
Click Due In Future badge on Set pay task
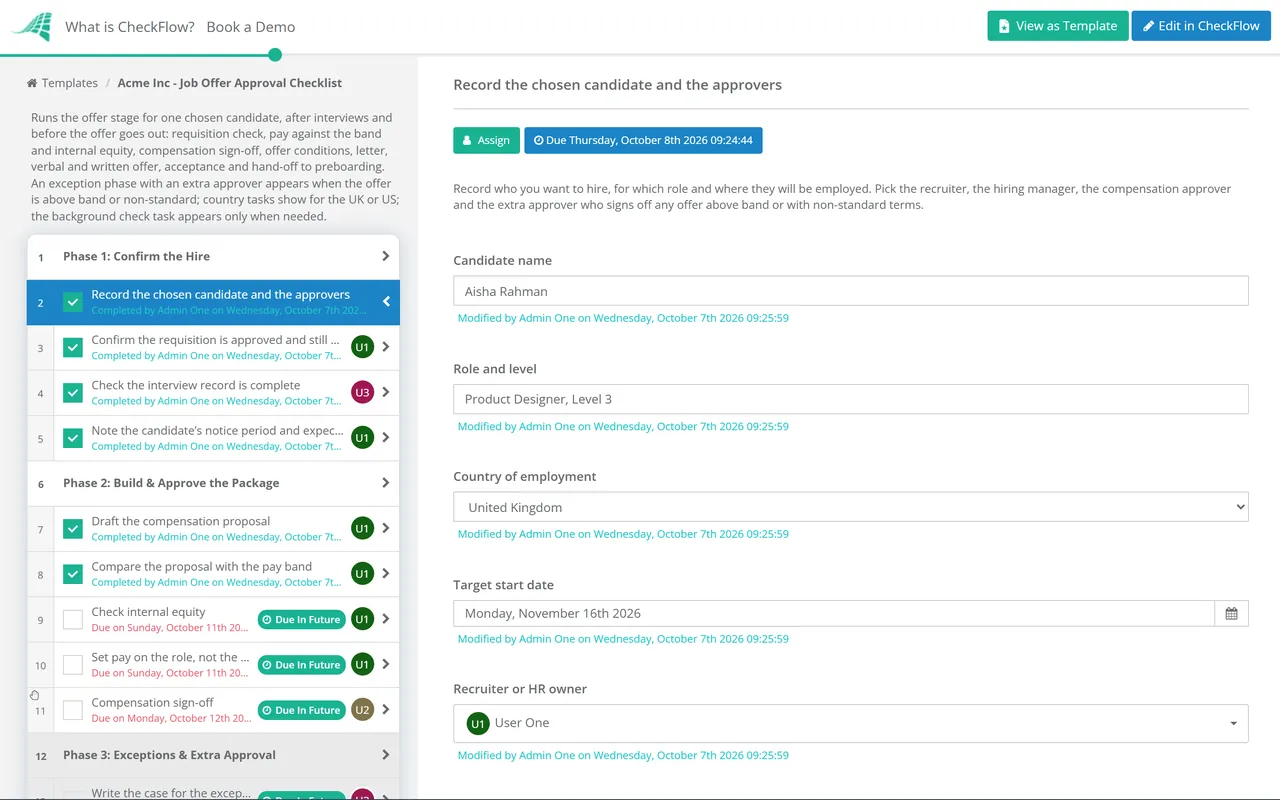point(301,664)
